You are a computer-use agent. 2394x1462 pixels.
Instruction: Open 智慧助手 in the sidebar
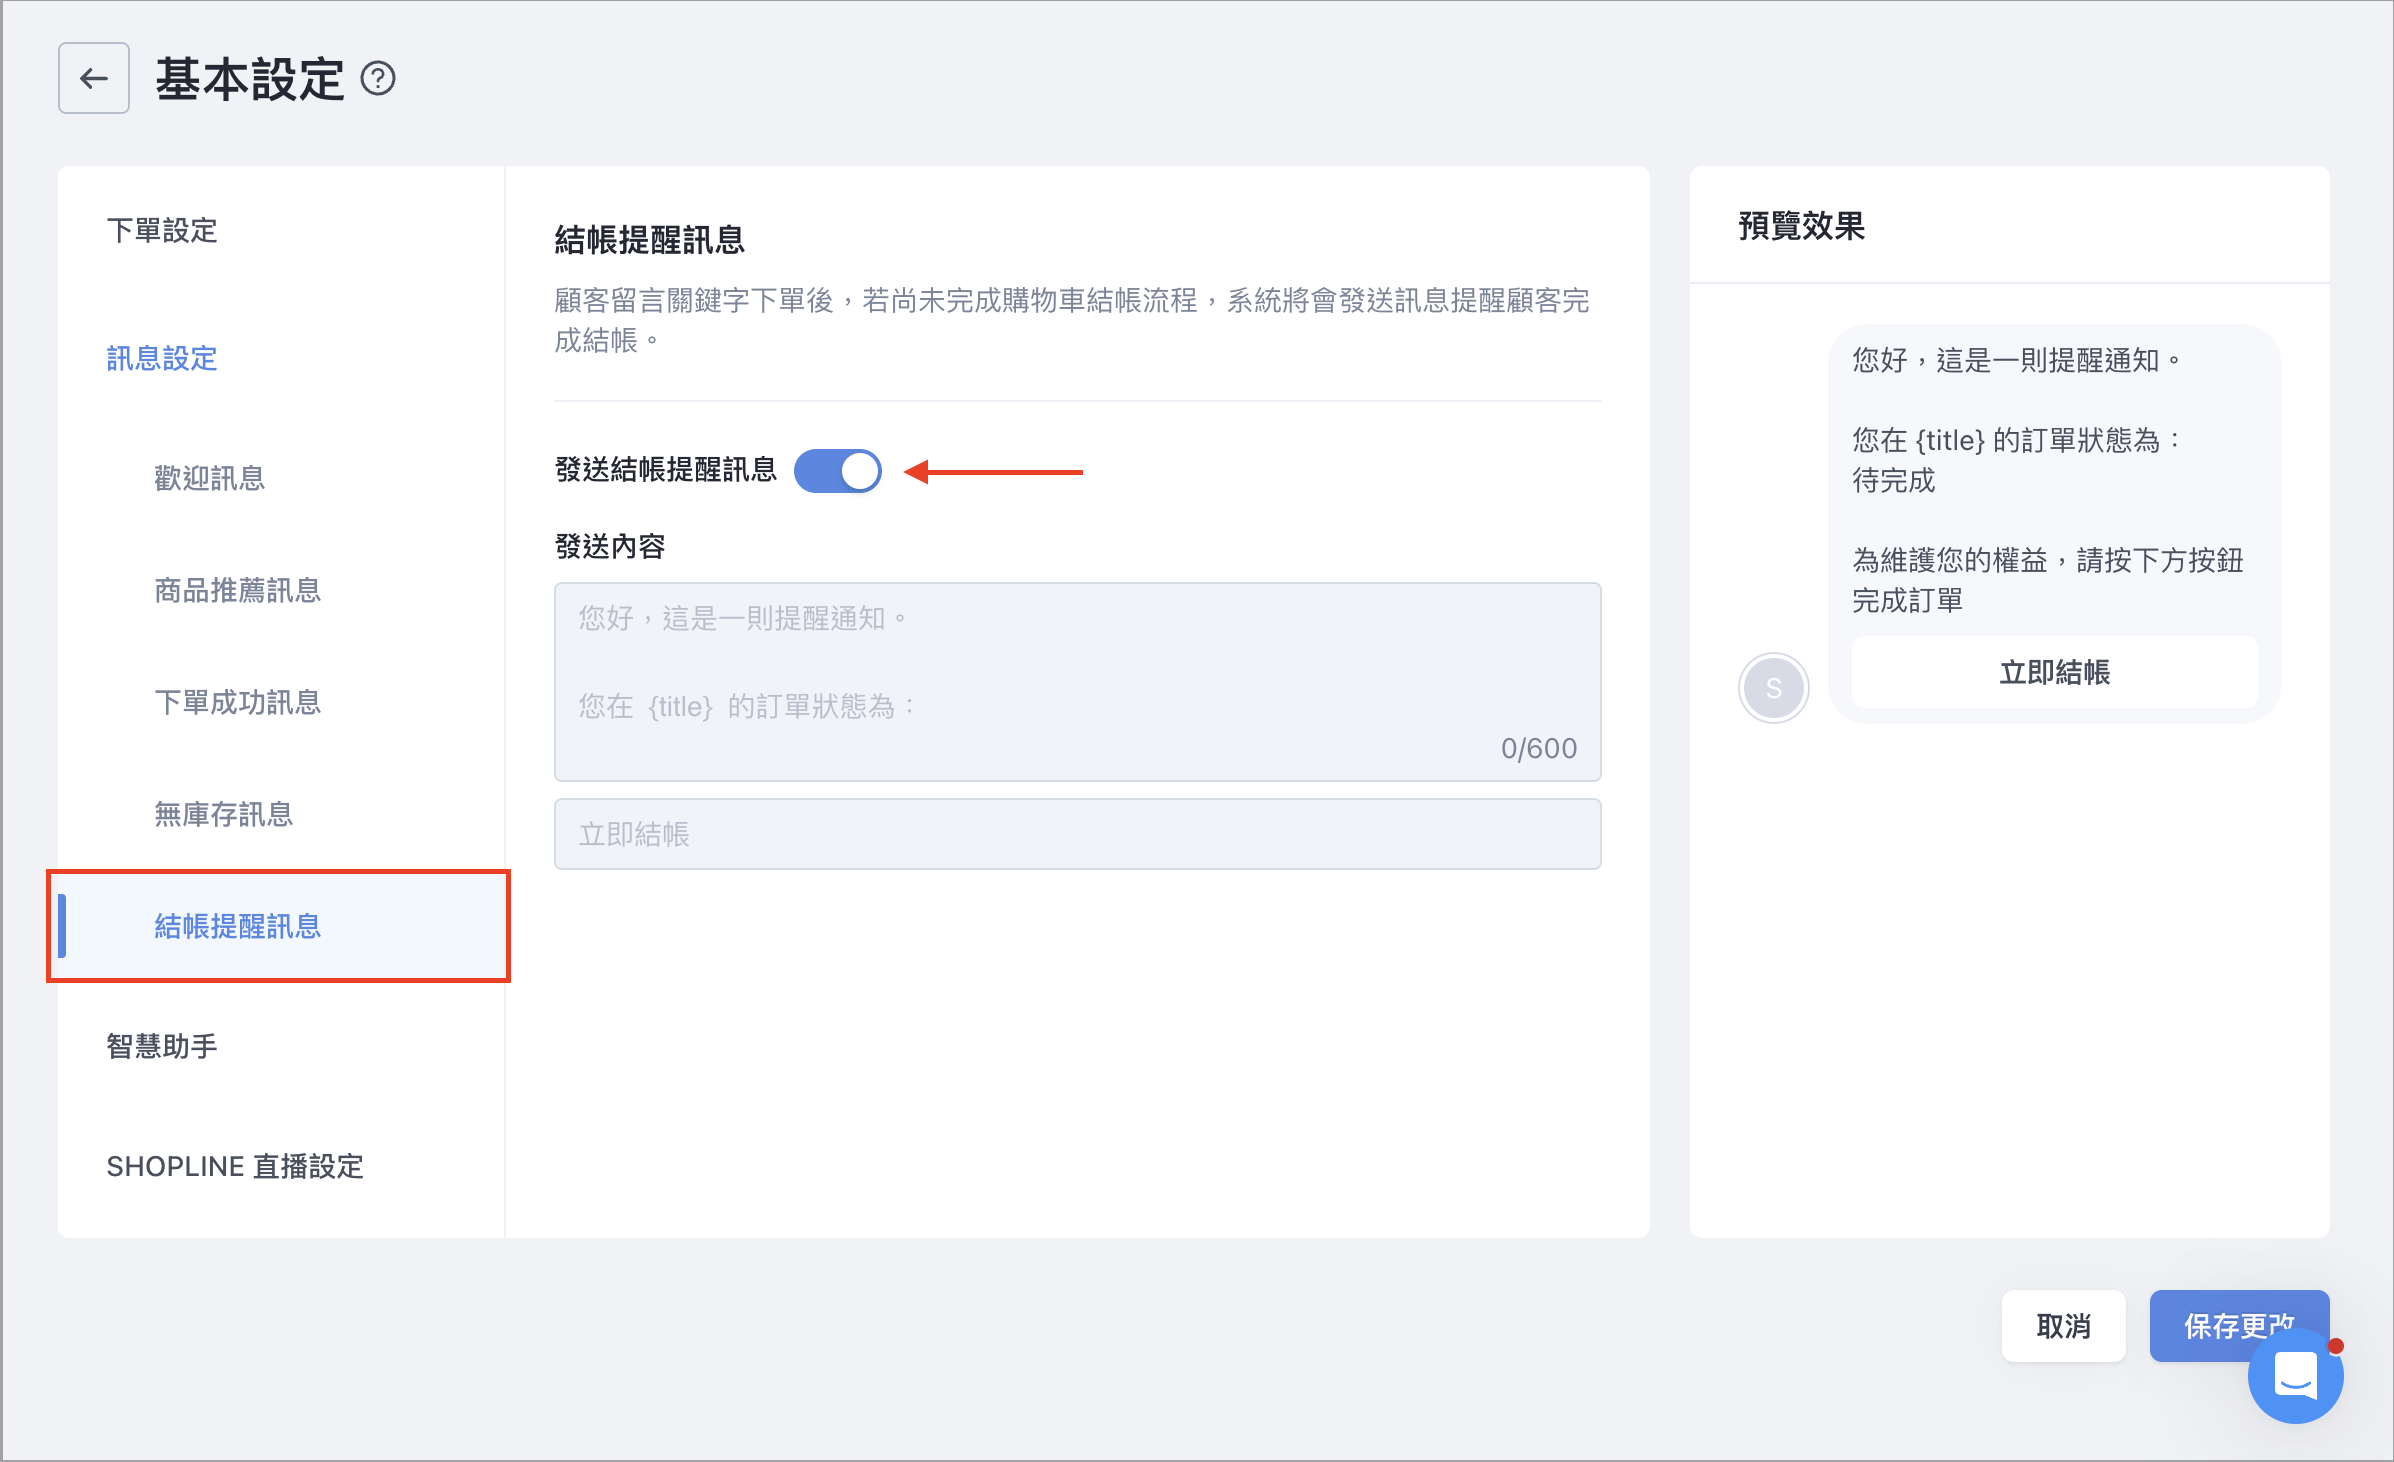(162, 1047)
